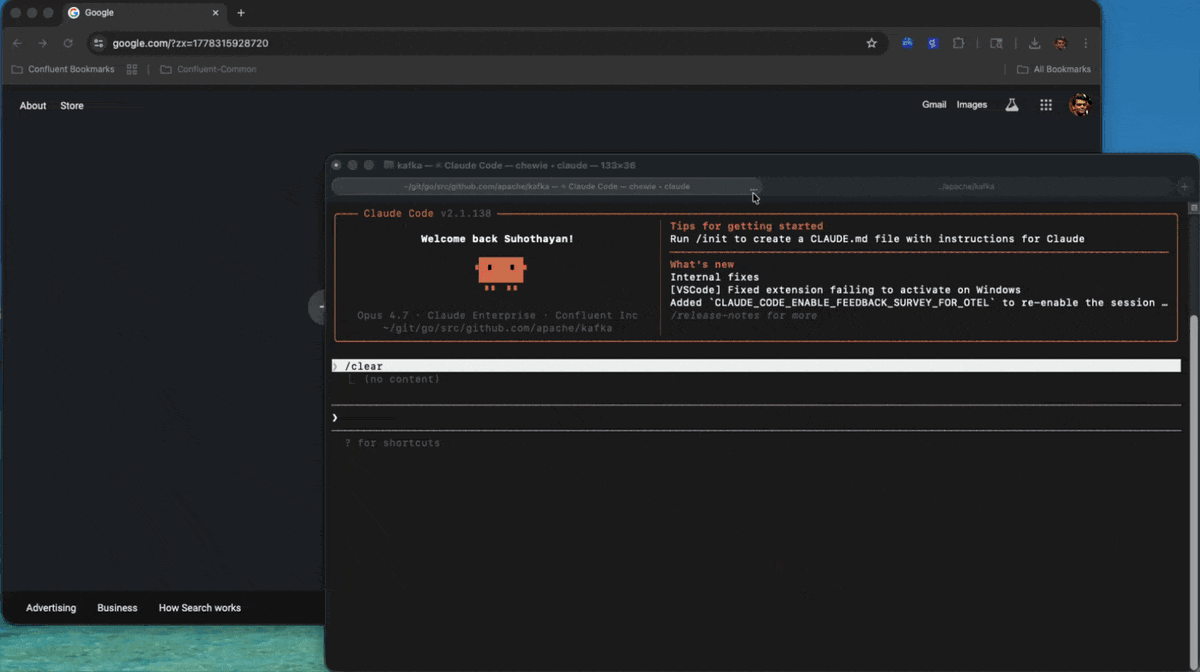Select terminal tab for Claude Code chewie
Screen dimensions: 1200x672
point(547,186)
